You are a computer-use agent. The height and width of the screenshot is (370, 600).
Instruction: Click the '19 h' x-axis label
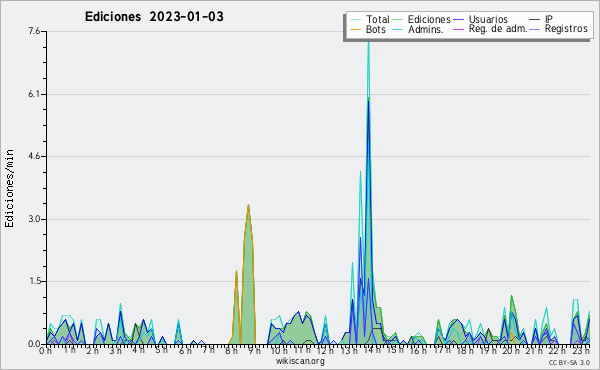(489, 351)
